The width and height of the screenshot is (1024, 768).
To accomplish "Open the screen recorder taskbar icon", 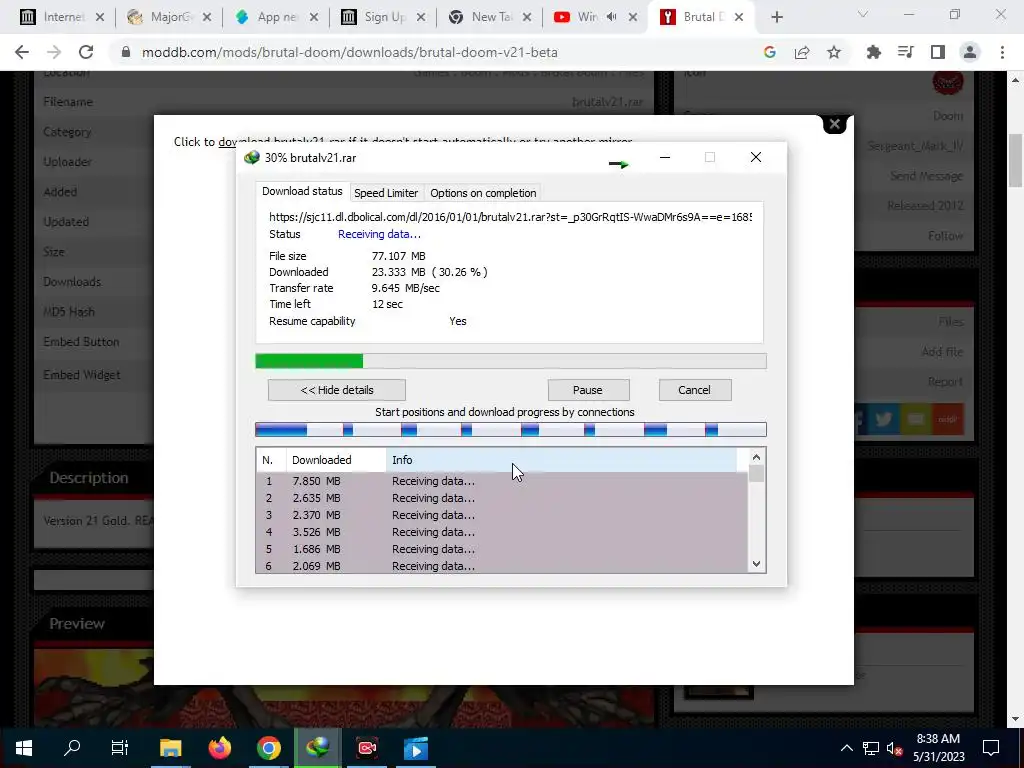I will point(367,748).
